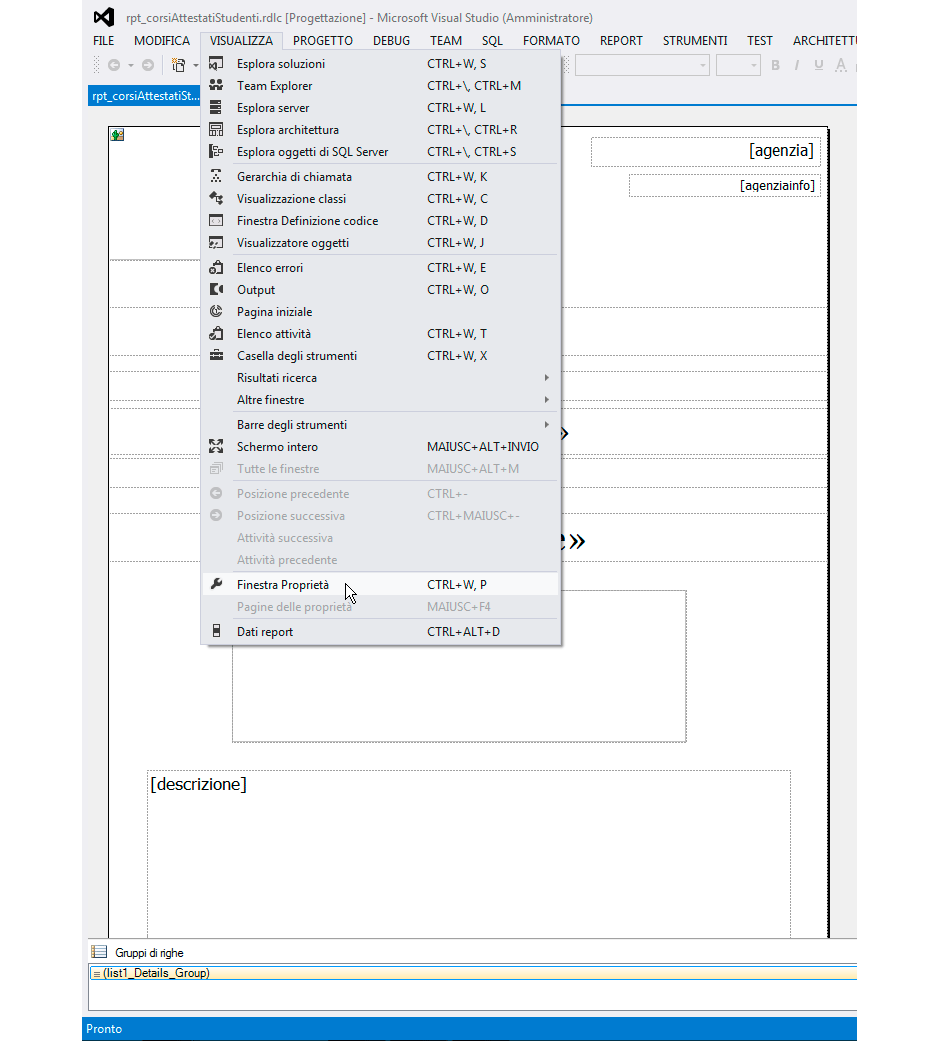Click the Dati report icon
Image resolution: width=940 pixels, height=1041 pixels.
(216, 631)
